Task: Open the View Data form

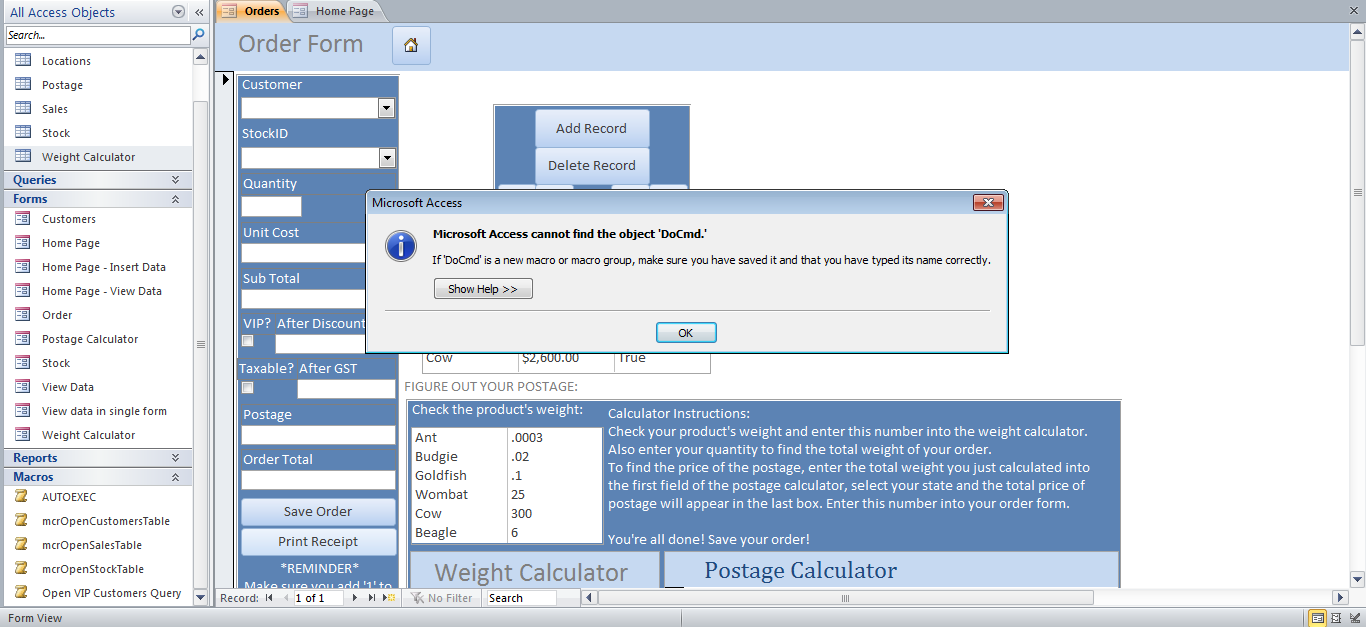Action: tap(96, 387)
